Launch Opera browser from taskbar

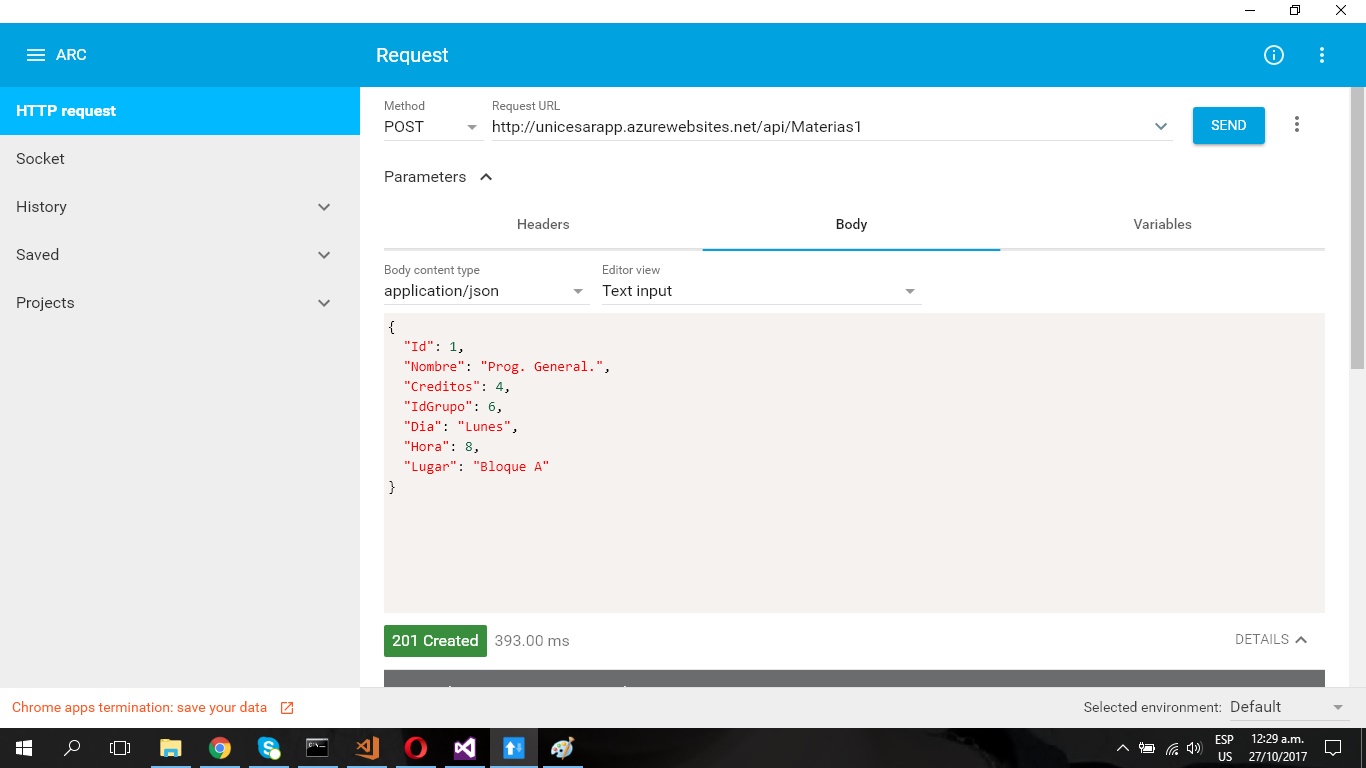click(x=416, y=748)
